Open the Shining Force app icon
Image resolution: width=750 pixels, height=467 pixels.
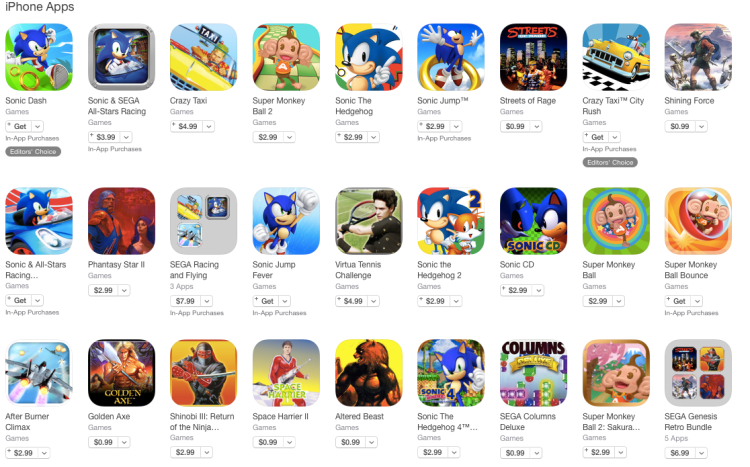pyautogui.click(x=698, y=57)
